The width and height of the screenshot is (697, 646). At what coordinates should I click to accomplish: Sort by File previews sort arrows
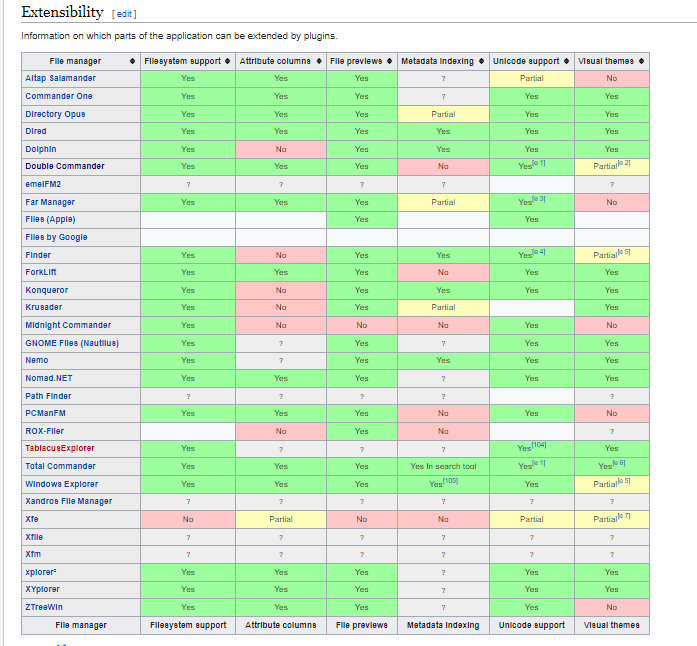click(x=389, y=61)
